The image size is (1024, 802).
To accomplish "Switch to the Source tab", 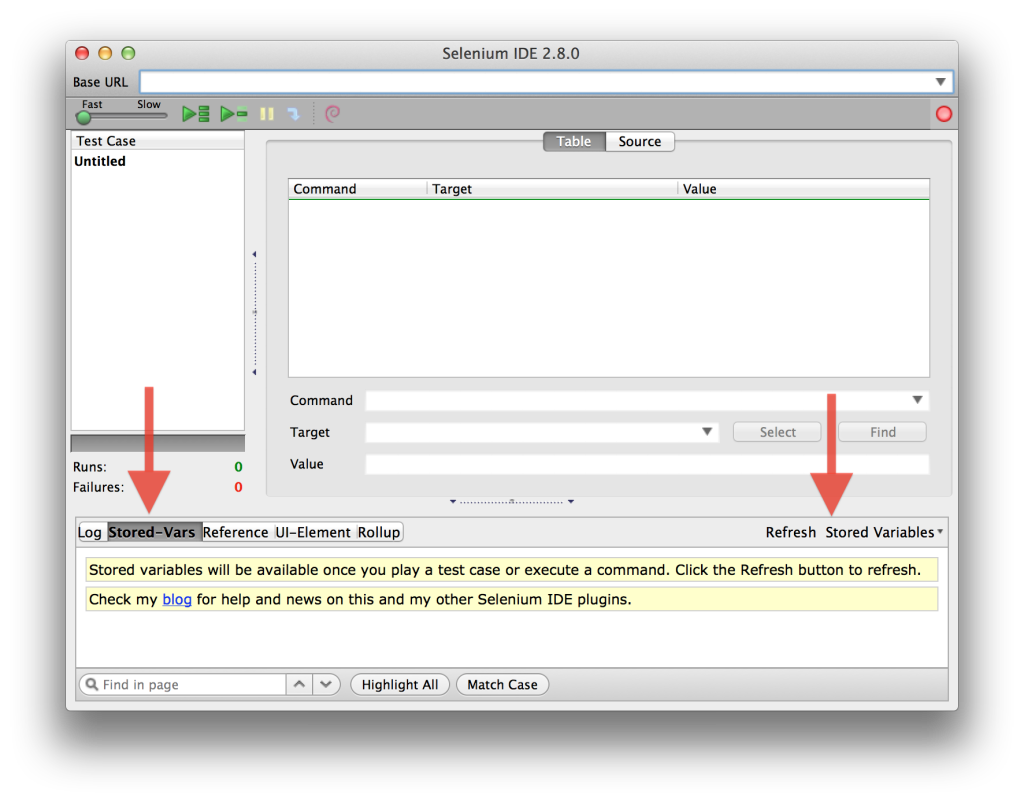I will click(640, 141).
